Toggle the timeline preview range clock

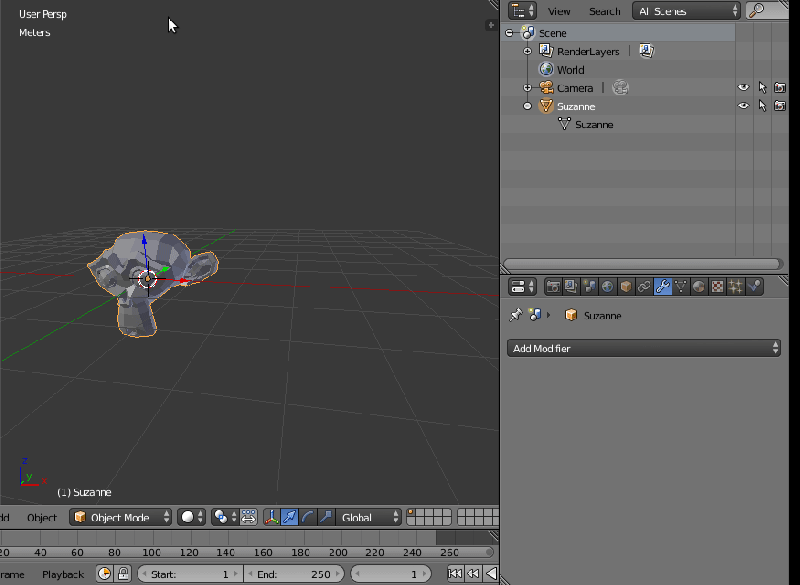tap(105, 574)
